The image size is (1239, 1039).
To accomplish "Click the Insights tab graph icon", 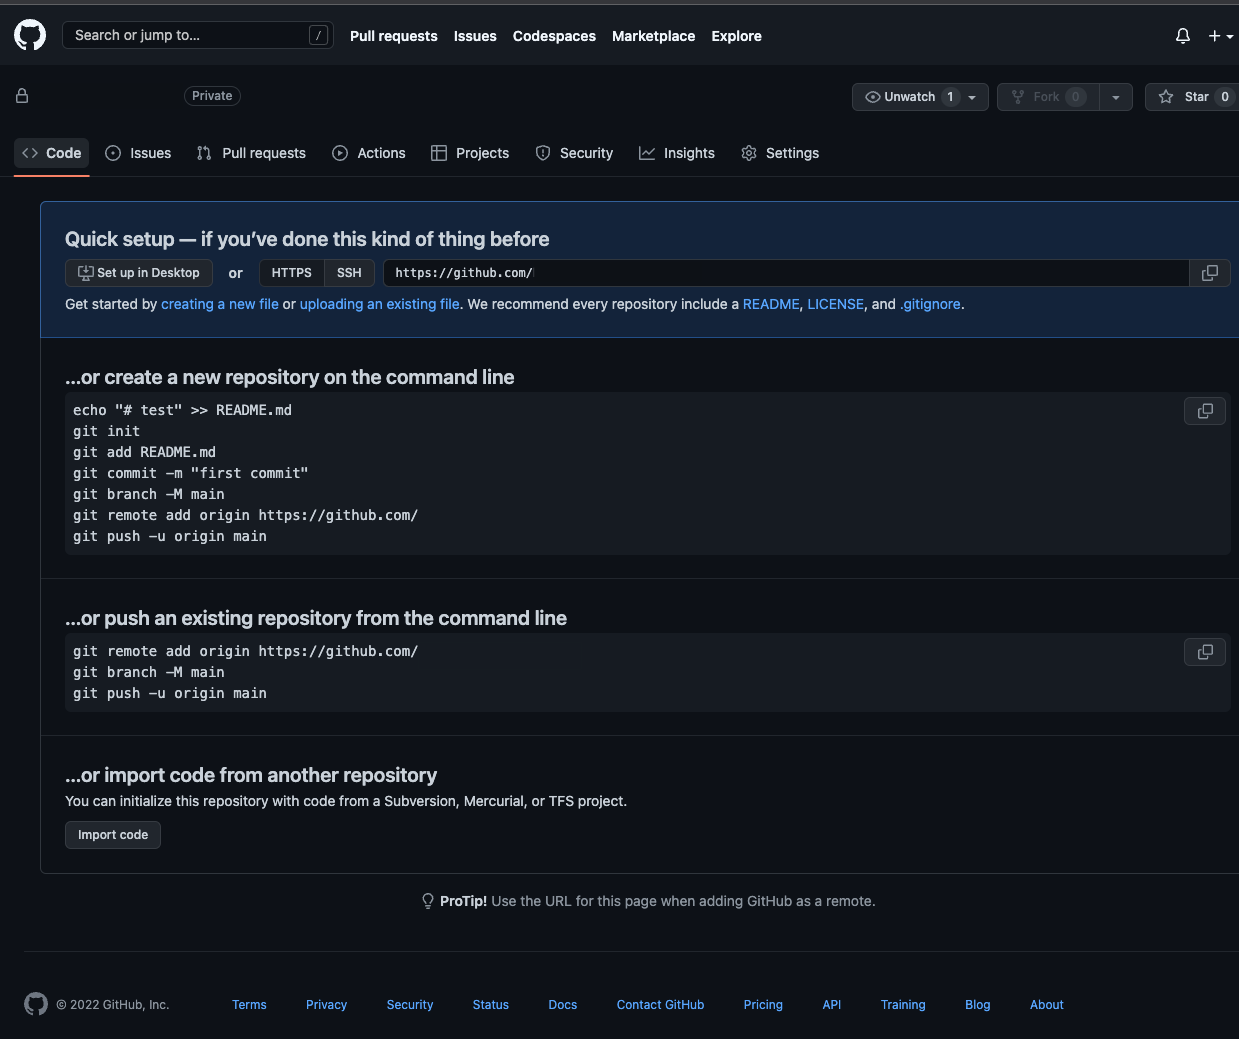I will coord(647,153).
